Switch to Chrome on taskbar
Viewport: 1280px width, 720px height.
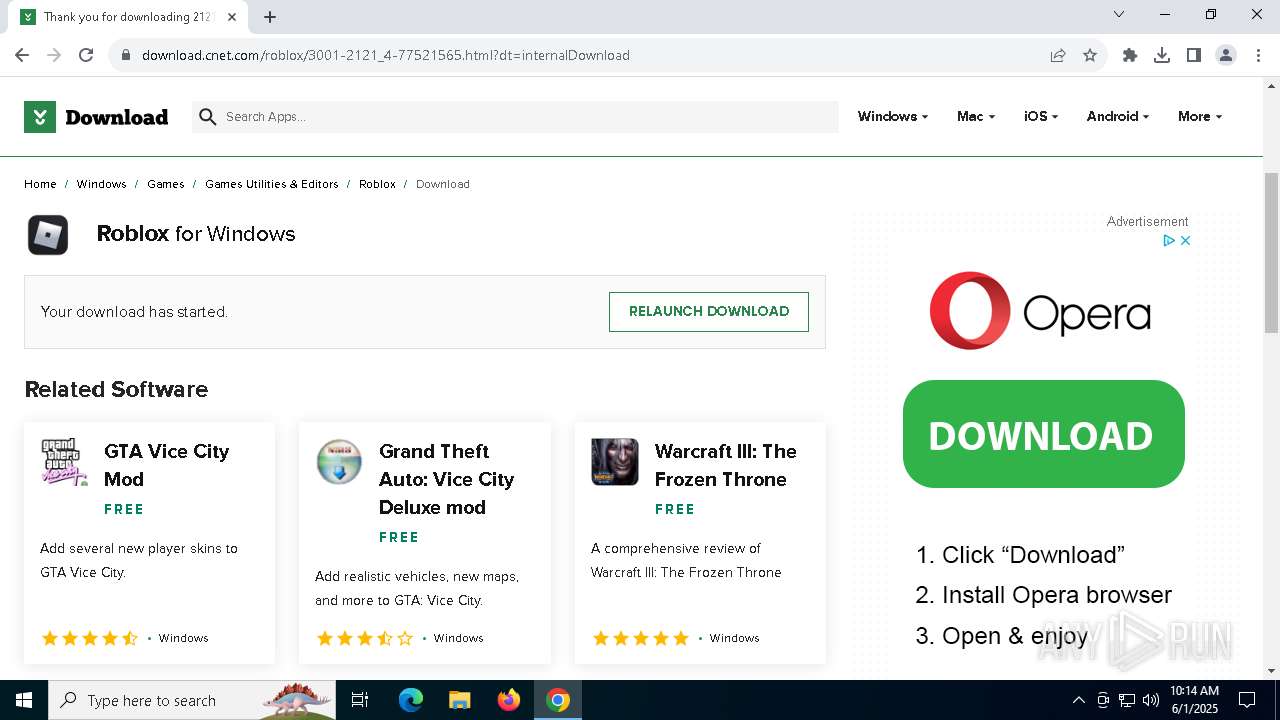pos(558,700)
